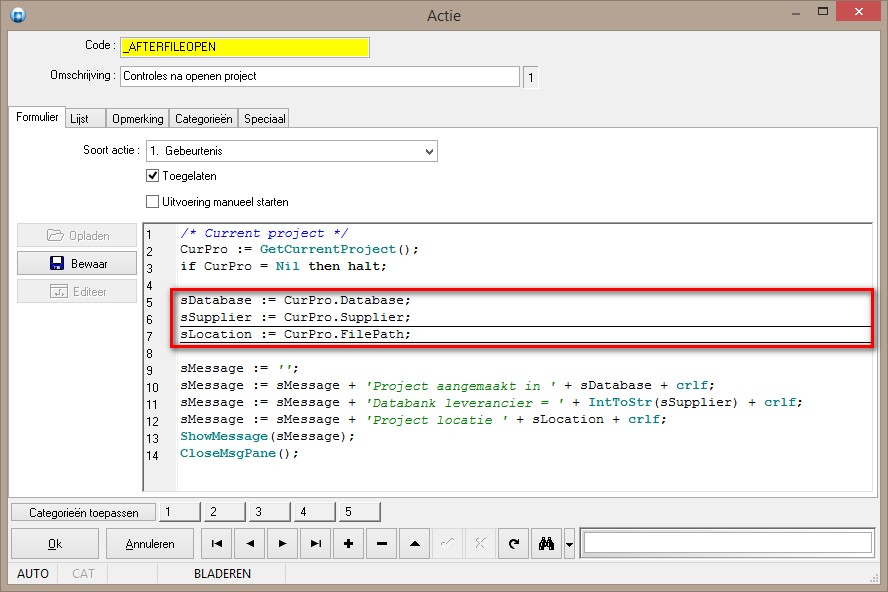Click the Omschrijving description field
The width and height of the screenshot is (888, 592).
319,76
